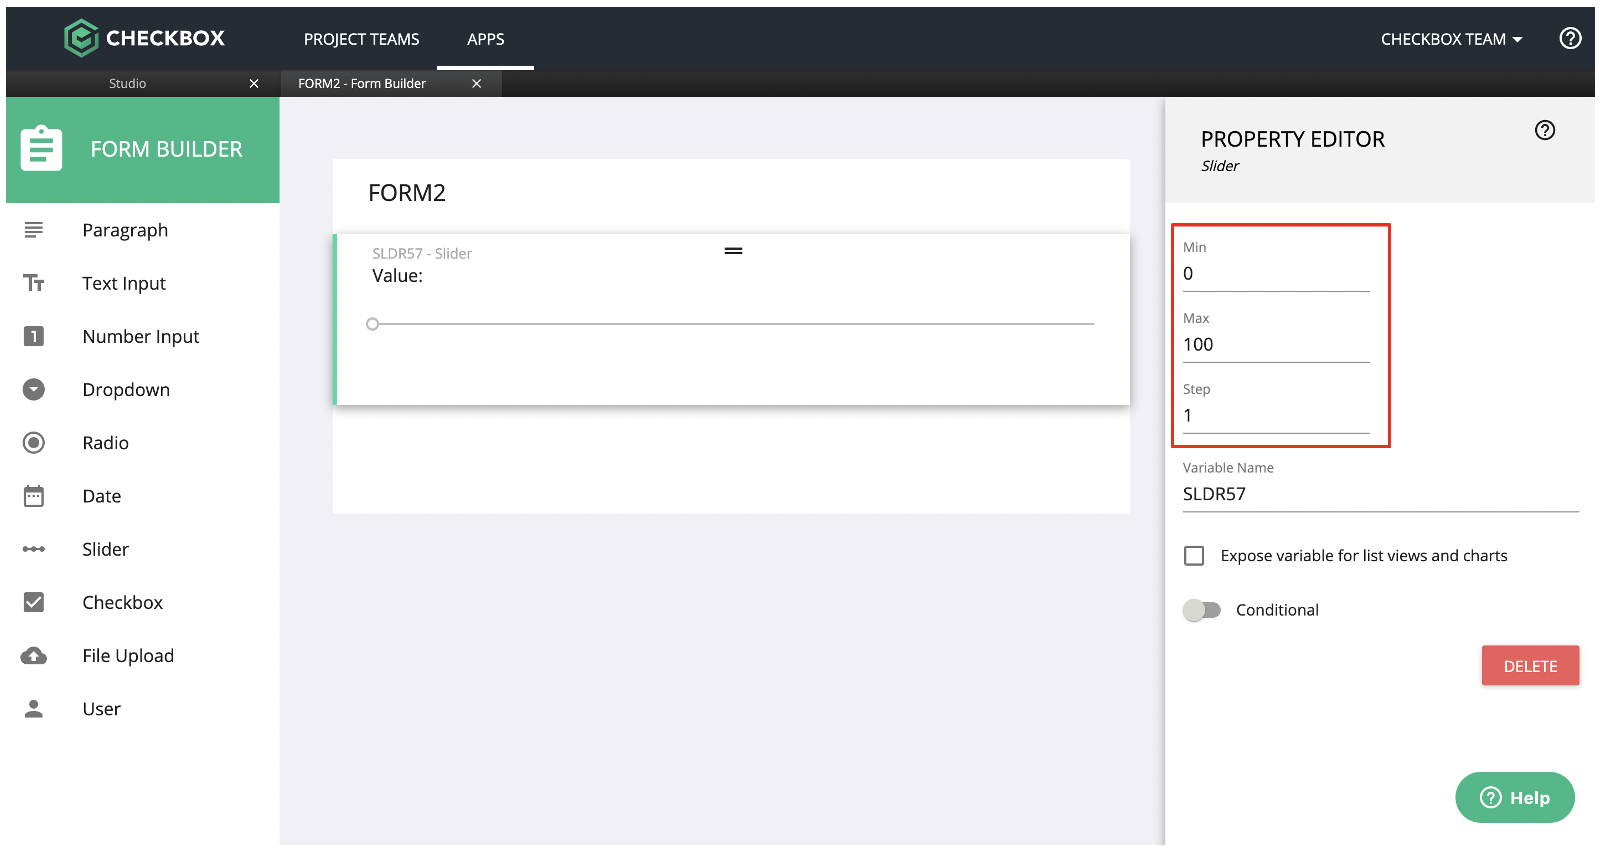Click the Checkbox logo icon
The height and width of the screenshot is (846, 1602).
tap(81, 39)
